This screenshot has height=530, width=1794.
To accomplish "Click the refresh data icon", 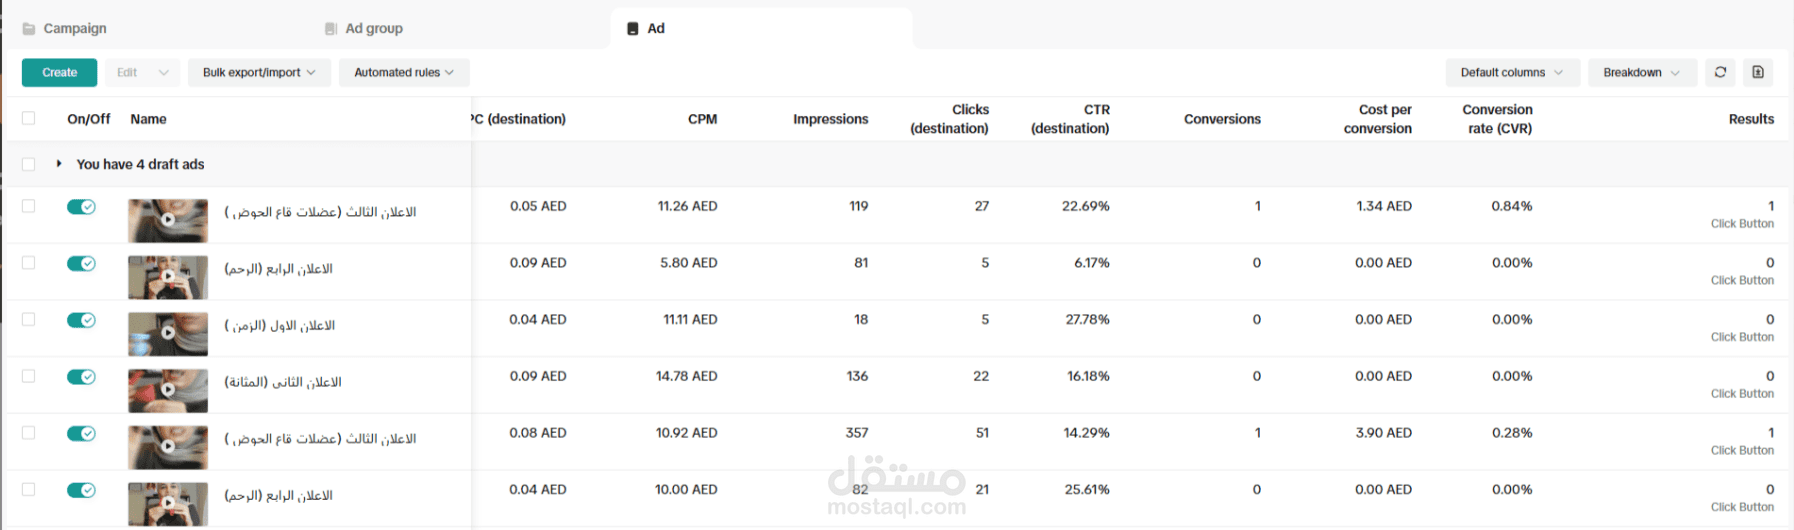I will point(1720,72).
